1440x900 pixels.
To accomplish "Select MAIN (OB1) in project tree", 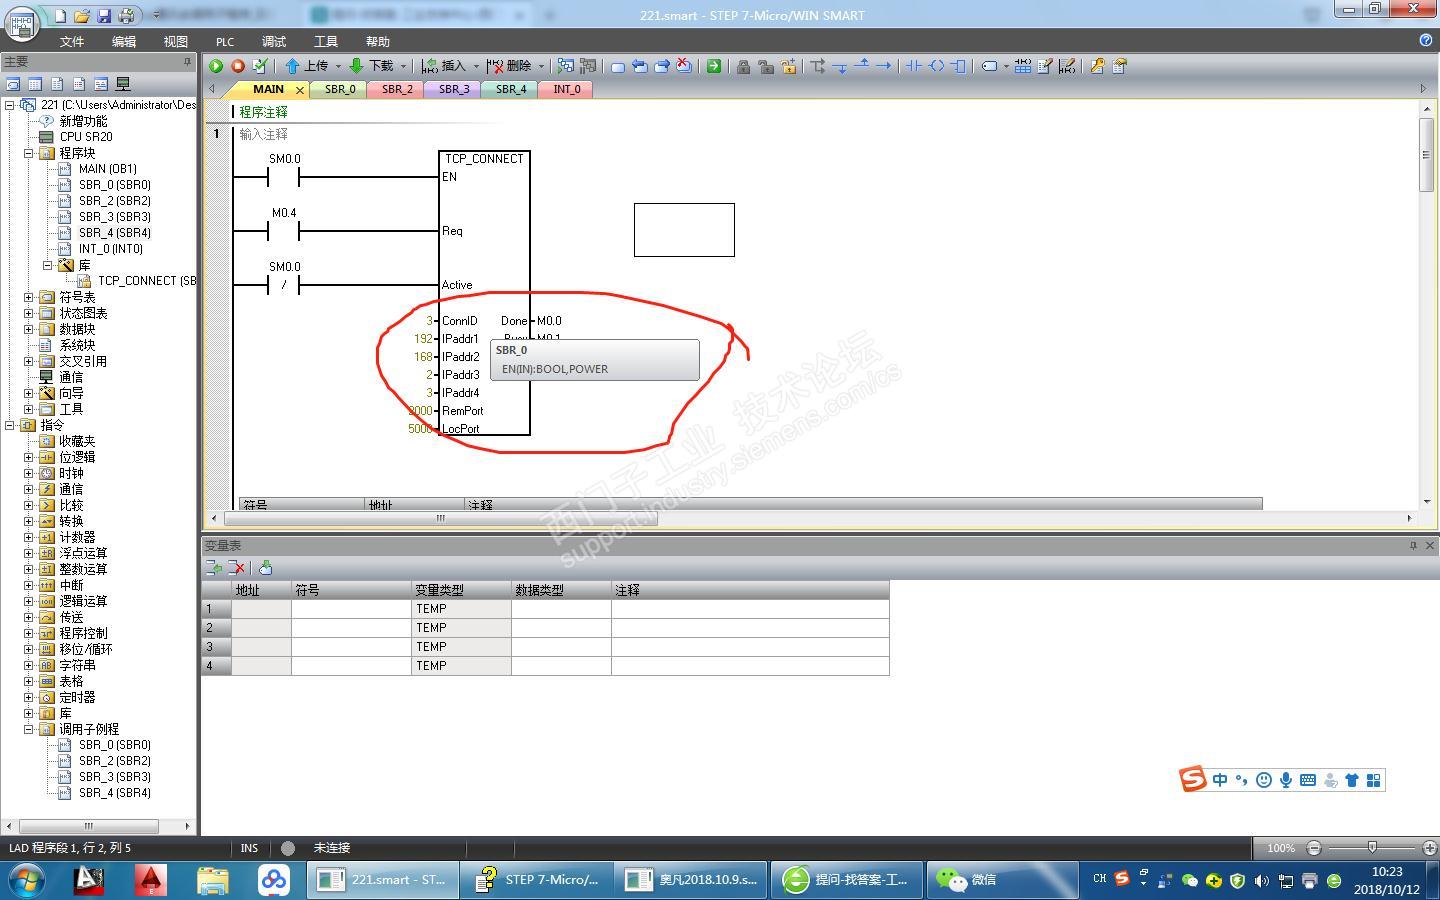I will tap(108, 169).
